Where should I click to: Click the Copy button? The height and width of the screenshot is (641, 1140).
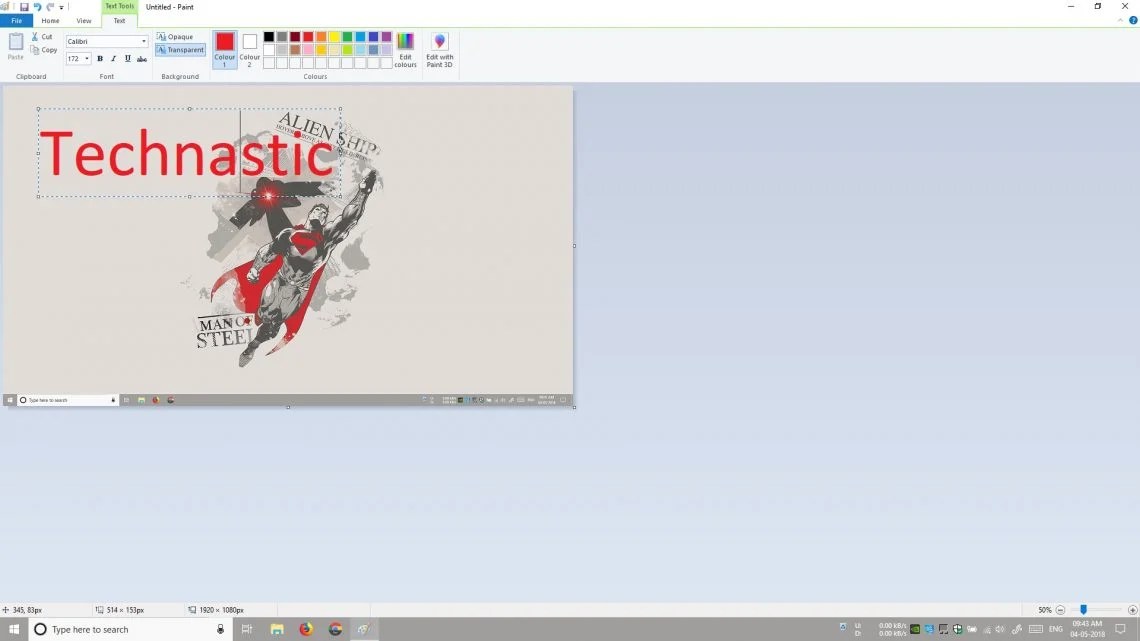pos(44,50)
